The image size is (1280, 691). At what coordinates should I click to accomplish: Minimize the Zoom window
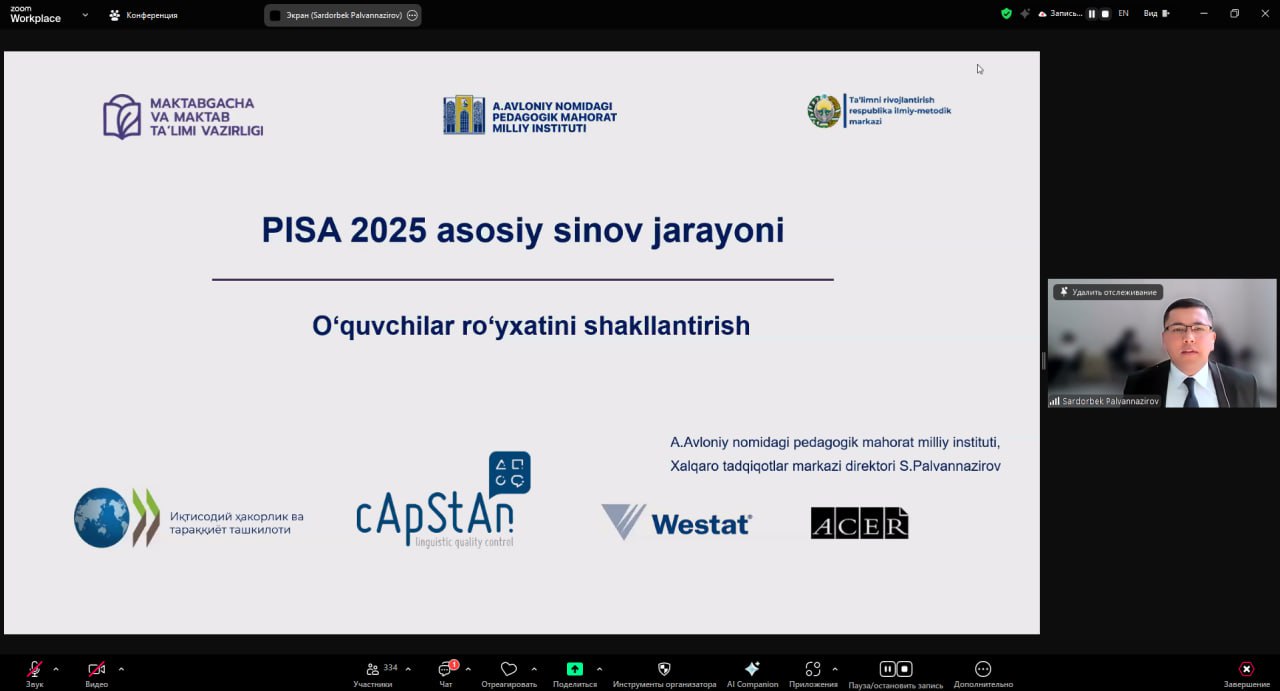click(x=1204, y=14)
